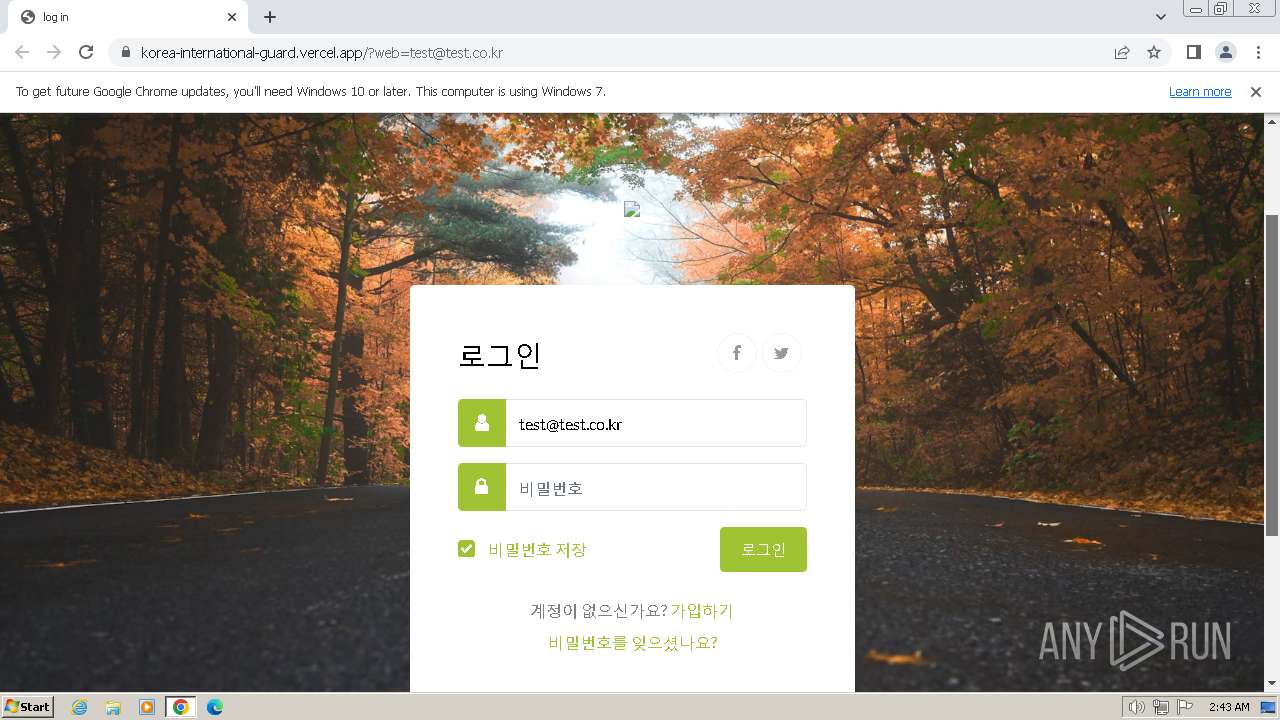Click the email field with test@test.co.kr
Screen dimensions: 1280x720
click(656, 423)
